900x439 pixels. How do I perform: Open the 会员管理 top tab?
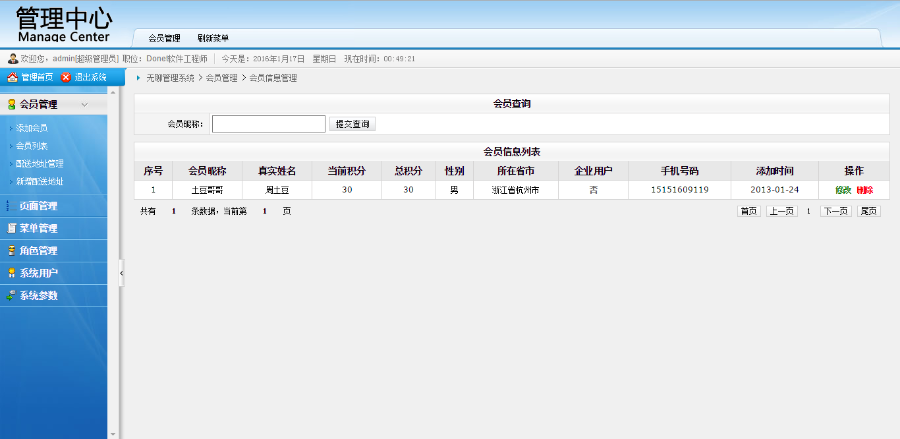[x=164, y=38]
